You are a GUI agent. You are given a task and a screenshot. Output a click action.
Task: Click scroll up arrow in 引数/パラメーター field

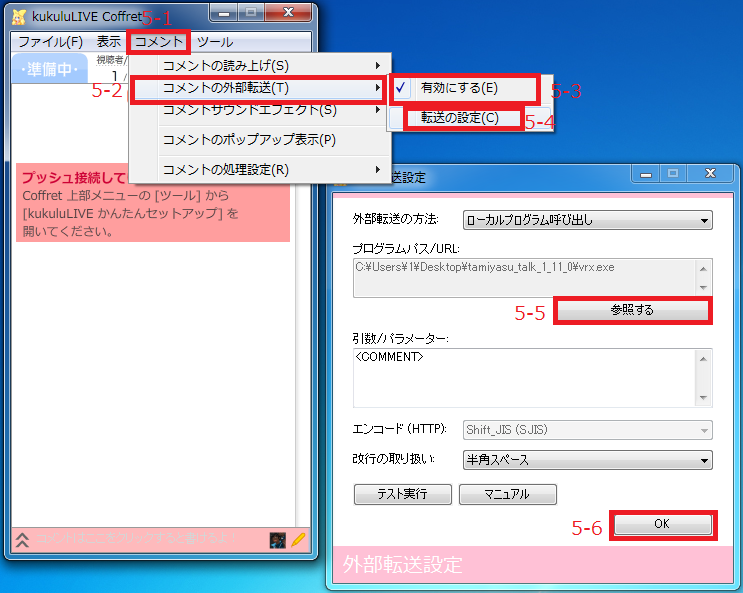tap(704, 359)
